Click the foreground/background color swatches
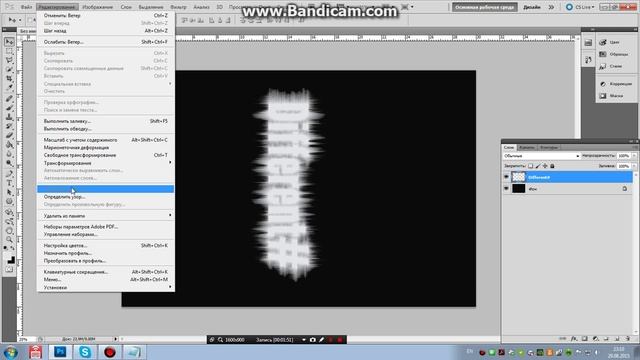 click(x=10, y=259)
